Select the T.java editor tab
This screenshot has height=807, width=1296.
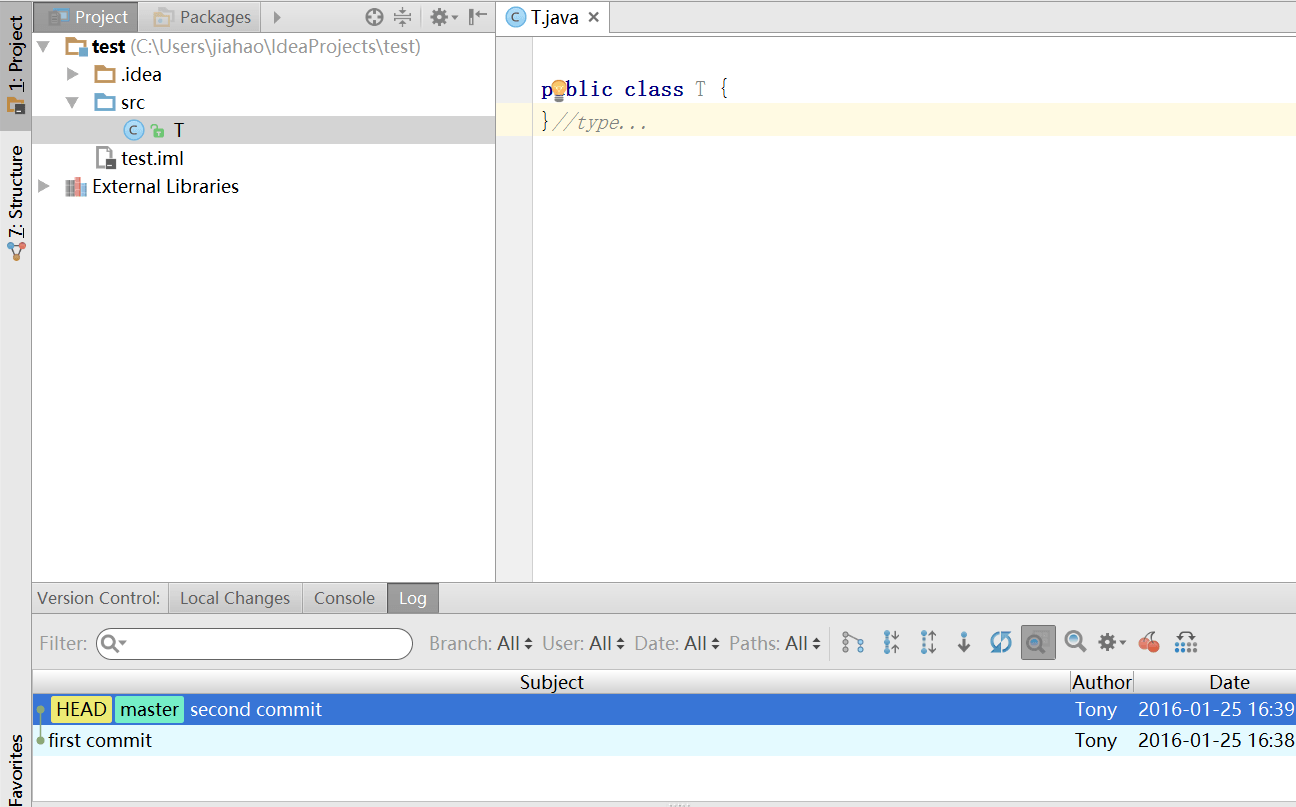point(553,17)
